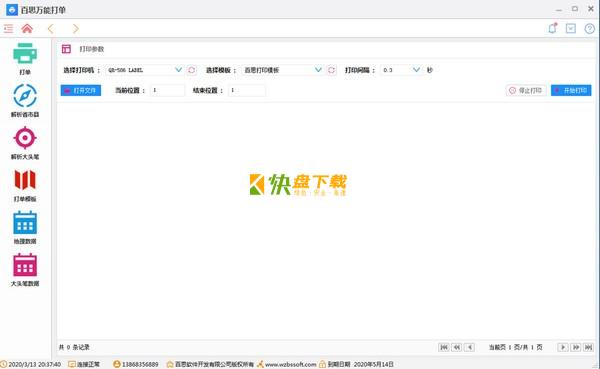600x369 pixels.
Task: Click the current page indicator text
Action: pyautogui.click(x=516, y=347)
